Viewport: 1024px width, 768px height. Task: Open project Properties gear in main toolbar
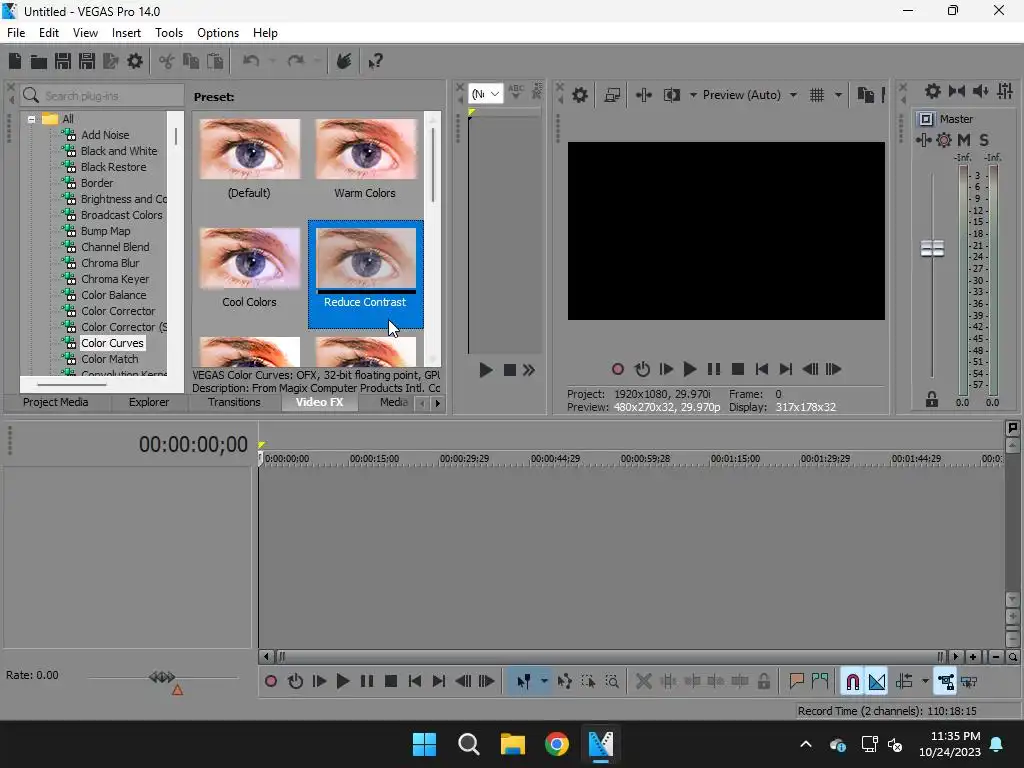[135, 61]
